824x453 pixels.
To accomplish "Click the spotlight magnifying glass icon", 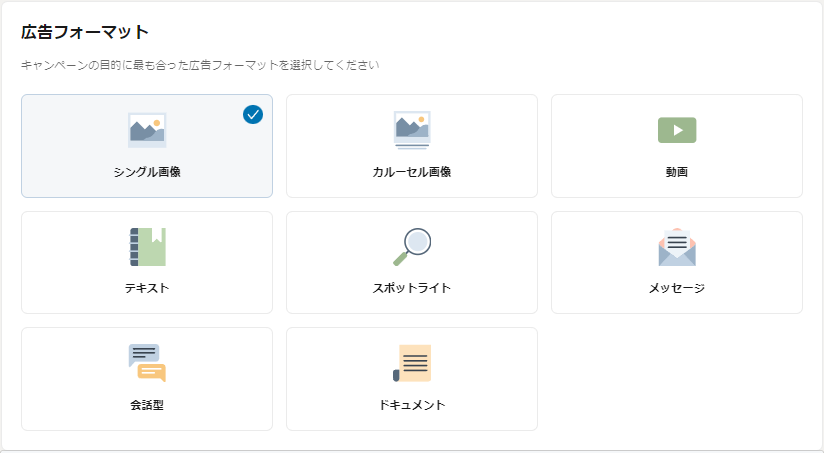I will [412, 246].
